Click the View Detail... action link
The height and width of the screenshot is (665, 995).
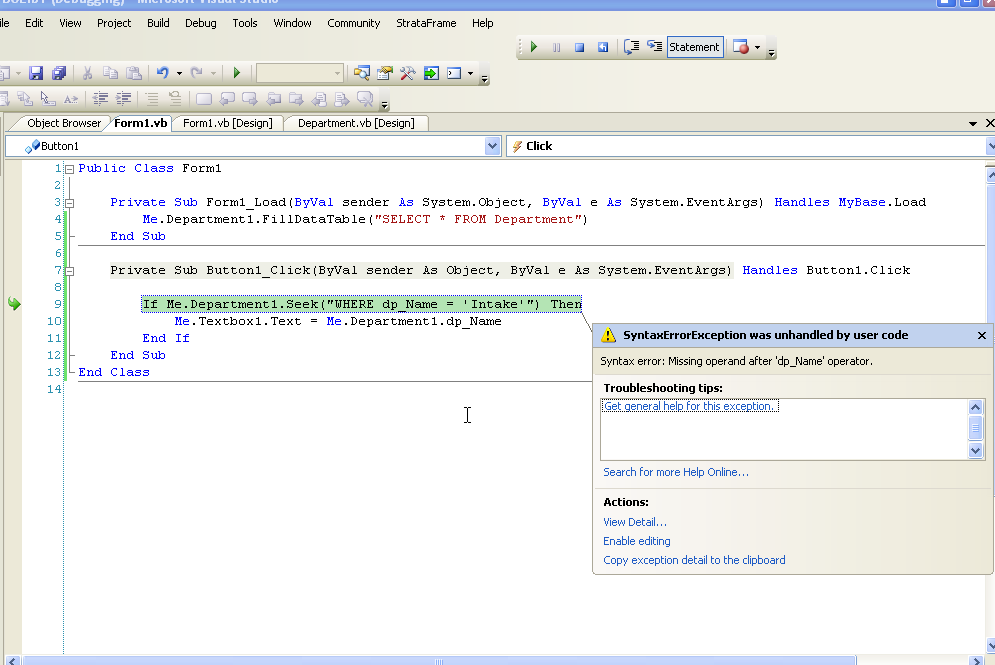tap(635, 522)
